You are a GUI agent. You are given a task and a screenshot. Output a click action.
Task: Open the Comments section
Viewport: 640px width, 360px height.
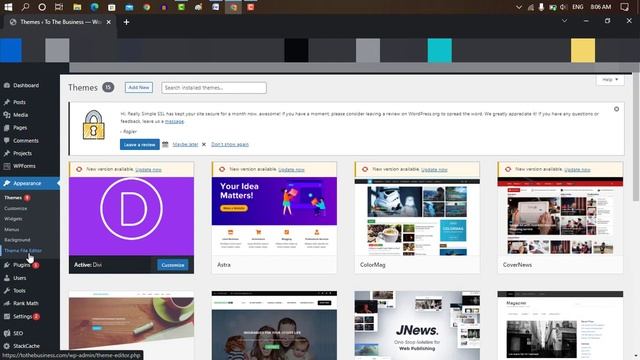tap(26, 140)
